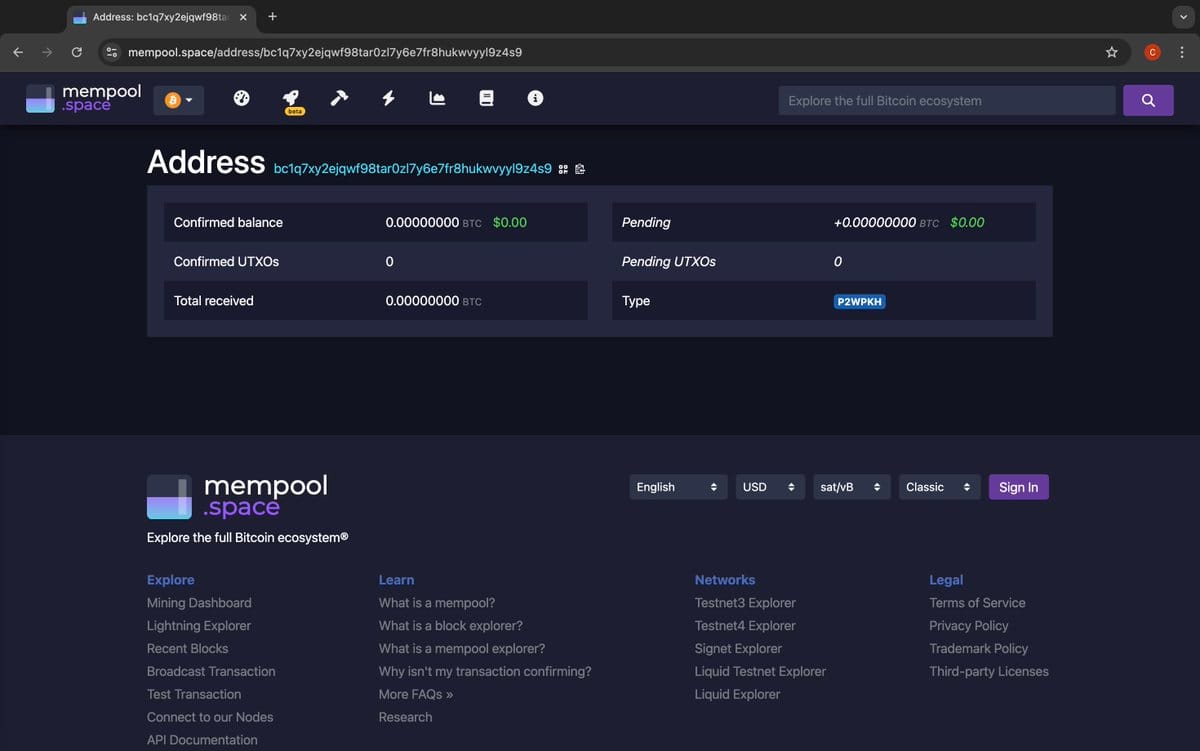Open the USD currency dropdown
This screenshot has width=1200, height=751.
tap(770, 487)
